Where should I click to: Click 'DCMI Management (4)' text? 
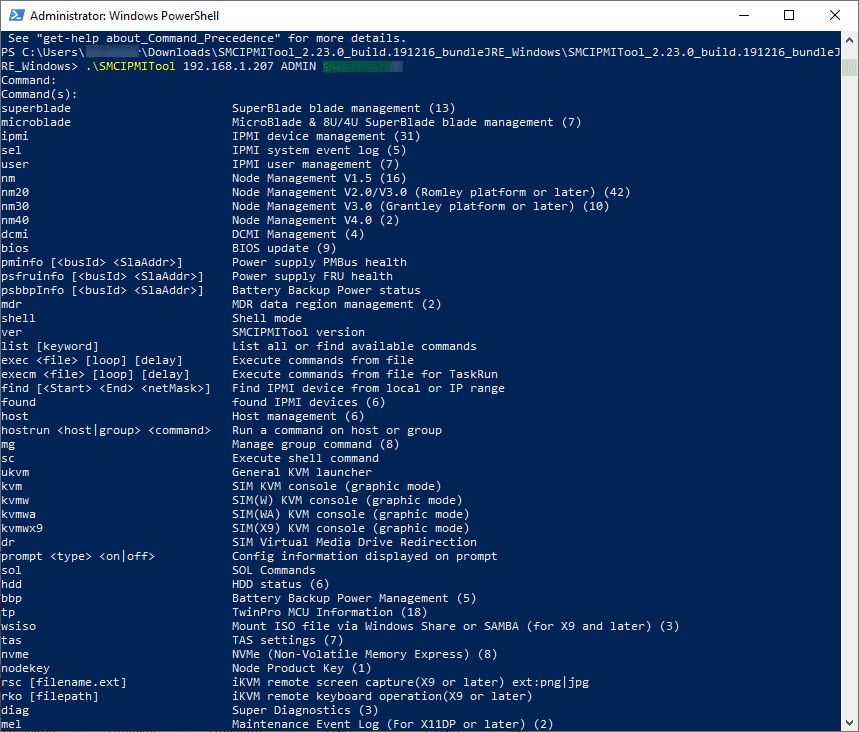click(298, 235)
